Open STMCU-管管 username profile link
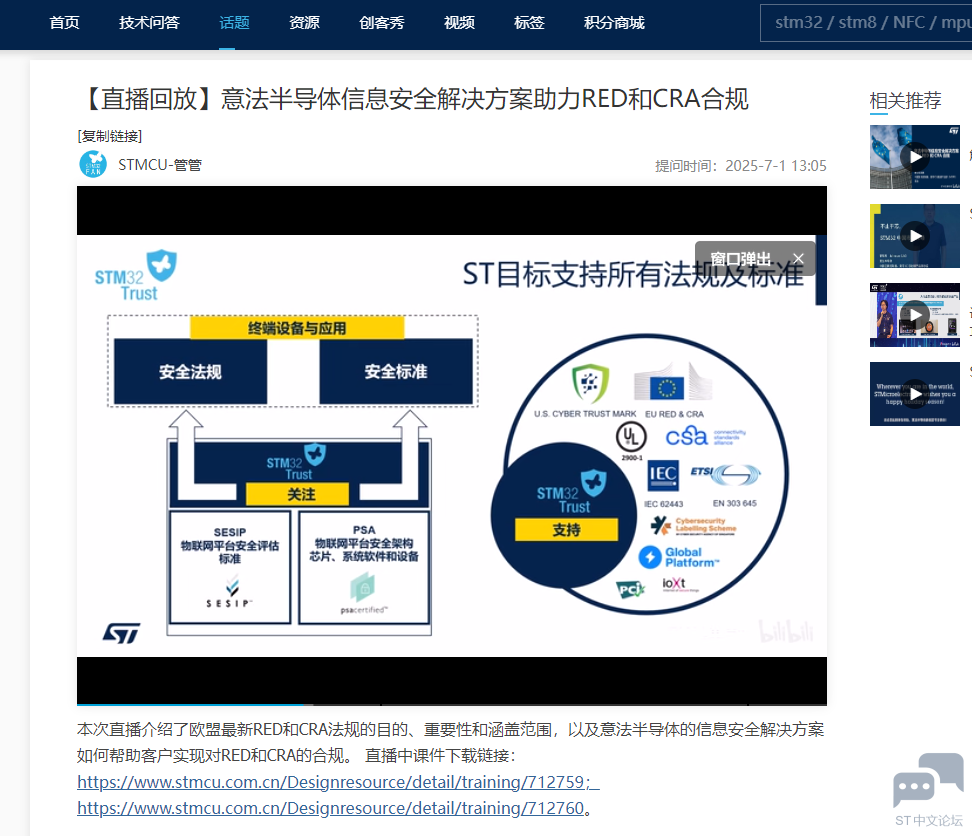This screenshot has width=972, height=836. click(160, 165)
